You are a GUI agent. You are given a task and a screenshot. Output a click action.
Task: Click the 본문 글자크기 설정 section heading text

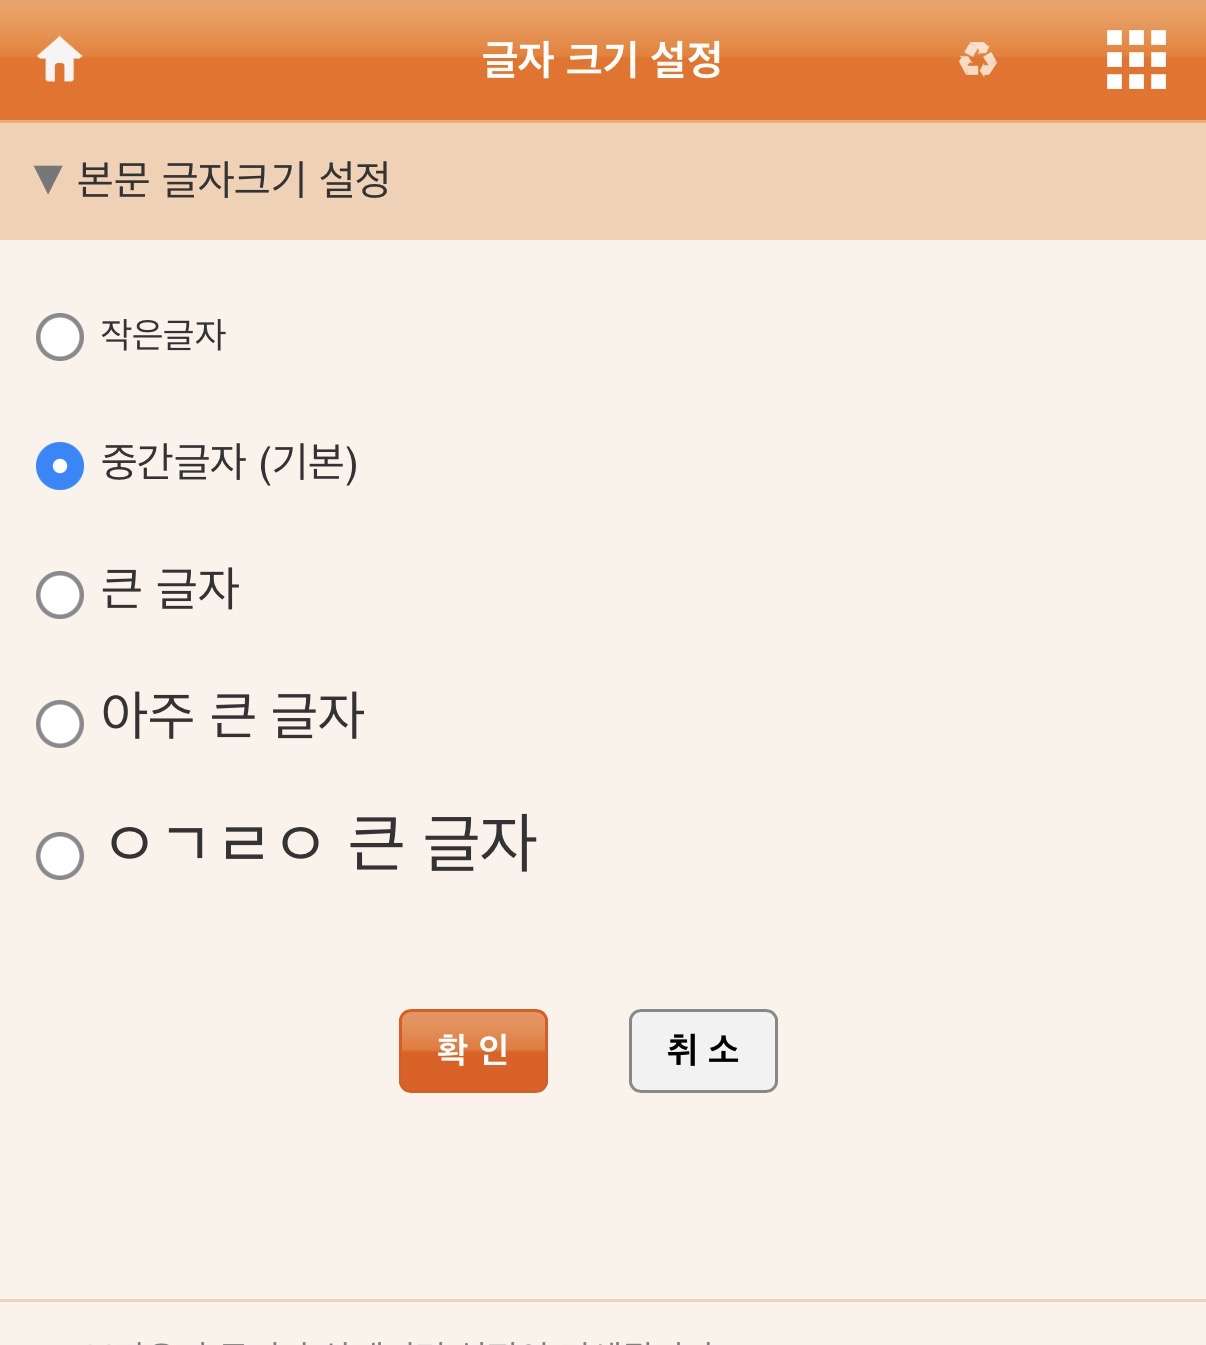pos(233,180)
